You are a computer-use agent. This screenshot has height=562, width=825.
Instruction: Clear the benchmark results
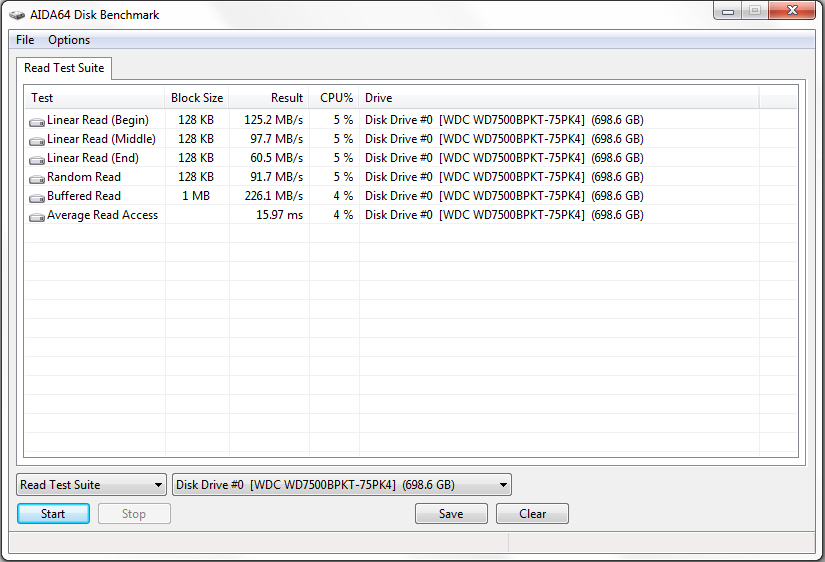[x=532, y=514]
